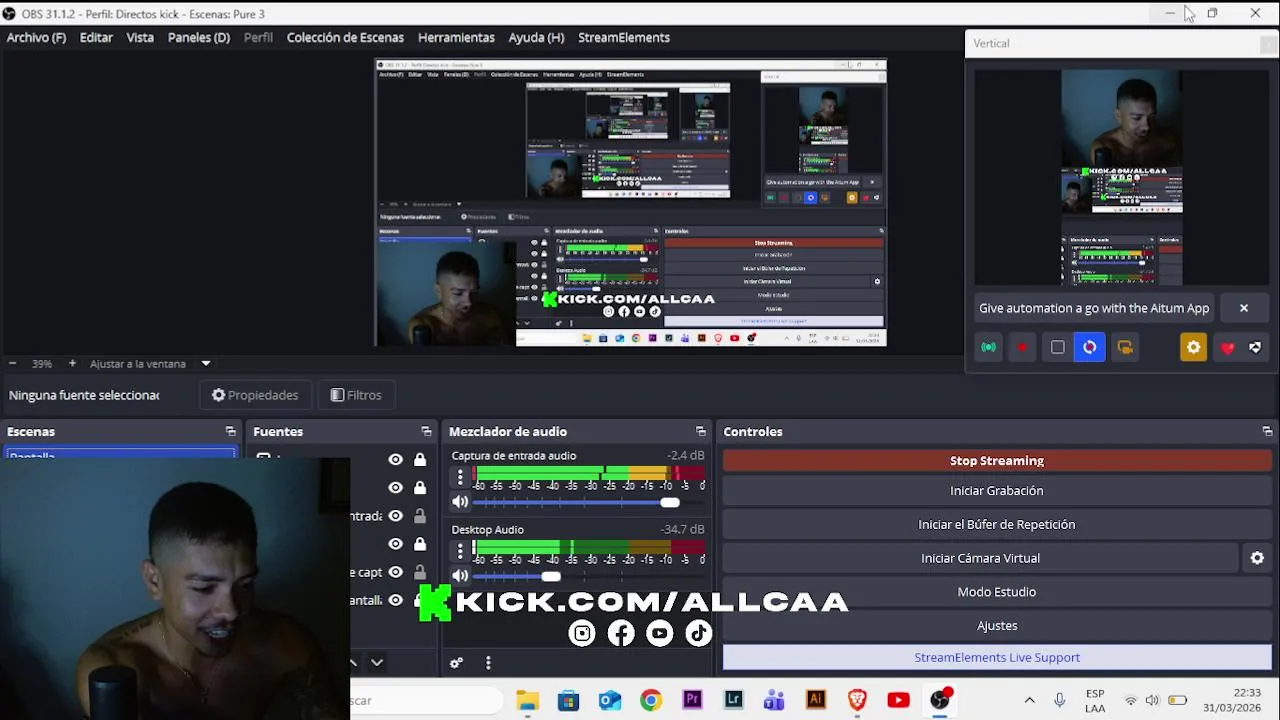
Task: Open the Vista menu
Action: click(x=140, y=37)
